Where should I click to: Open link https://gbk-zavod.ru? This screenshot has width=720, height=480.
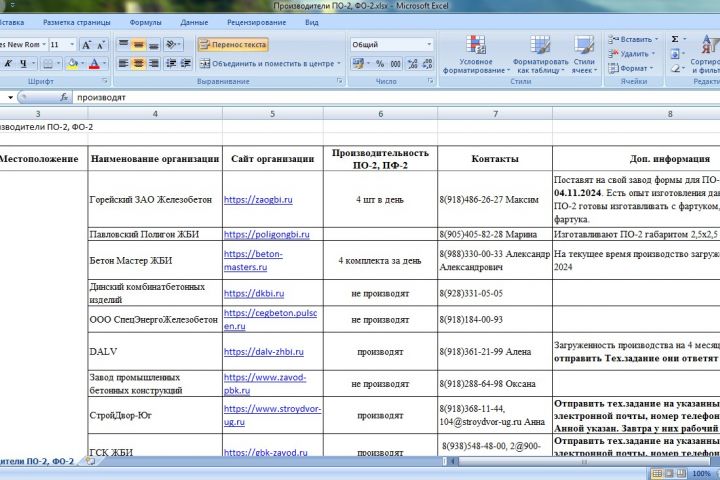[x=265, y=452]
